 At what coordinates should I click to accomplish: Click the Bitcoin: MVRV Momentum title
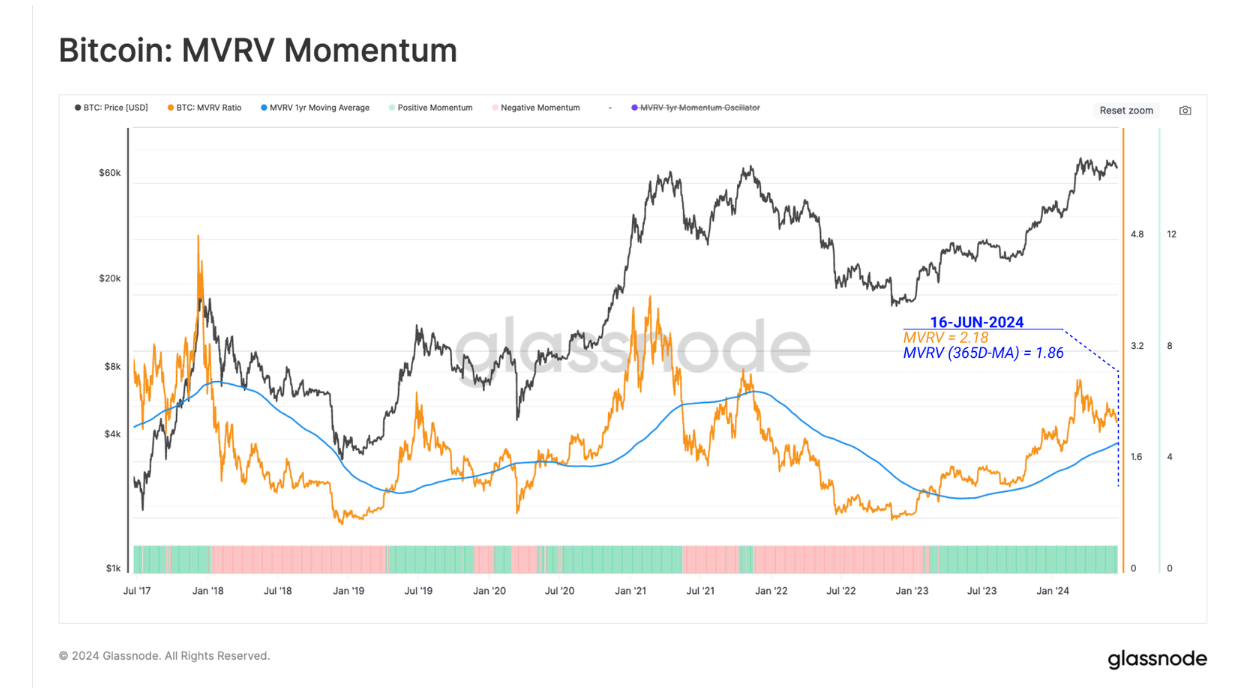[258, 50]
